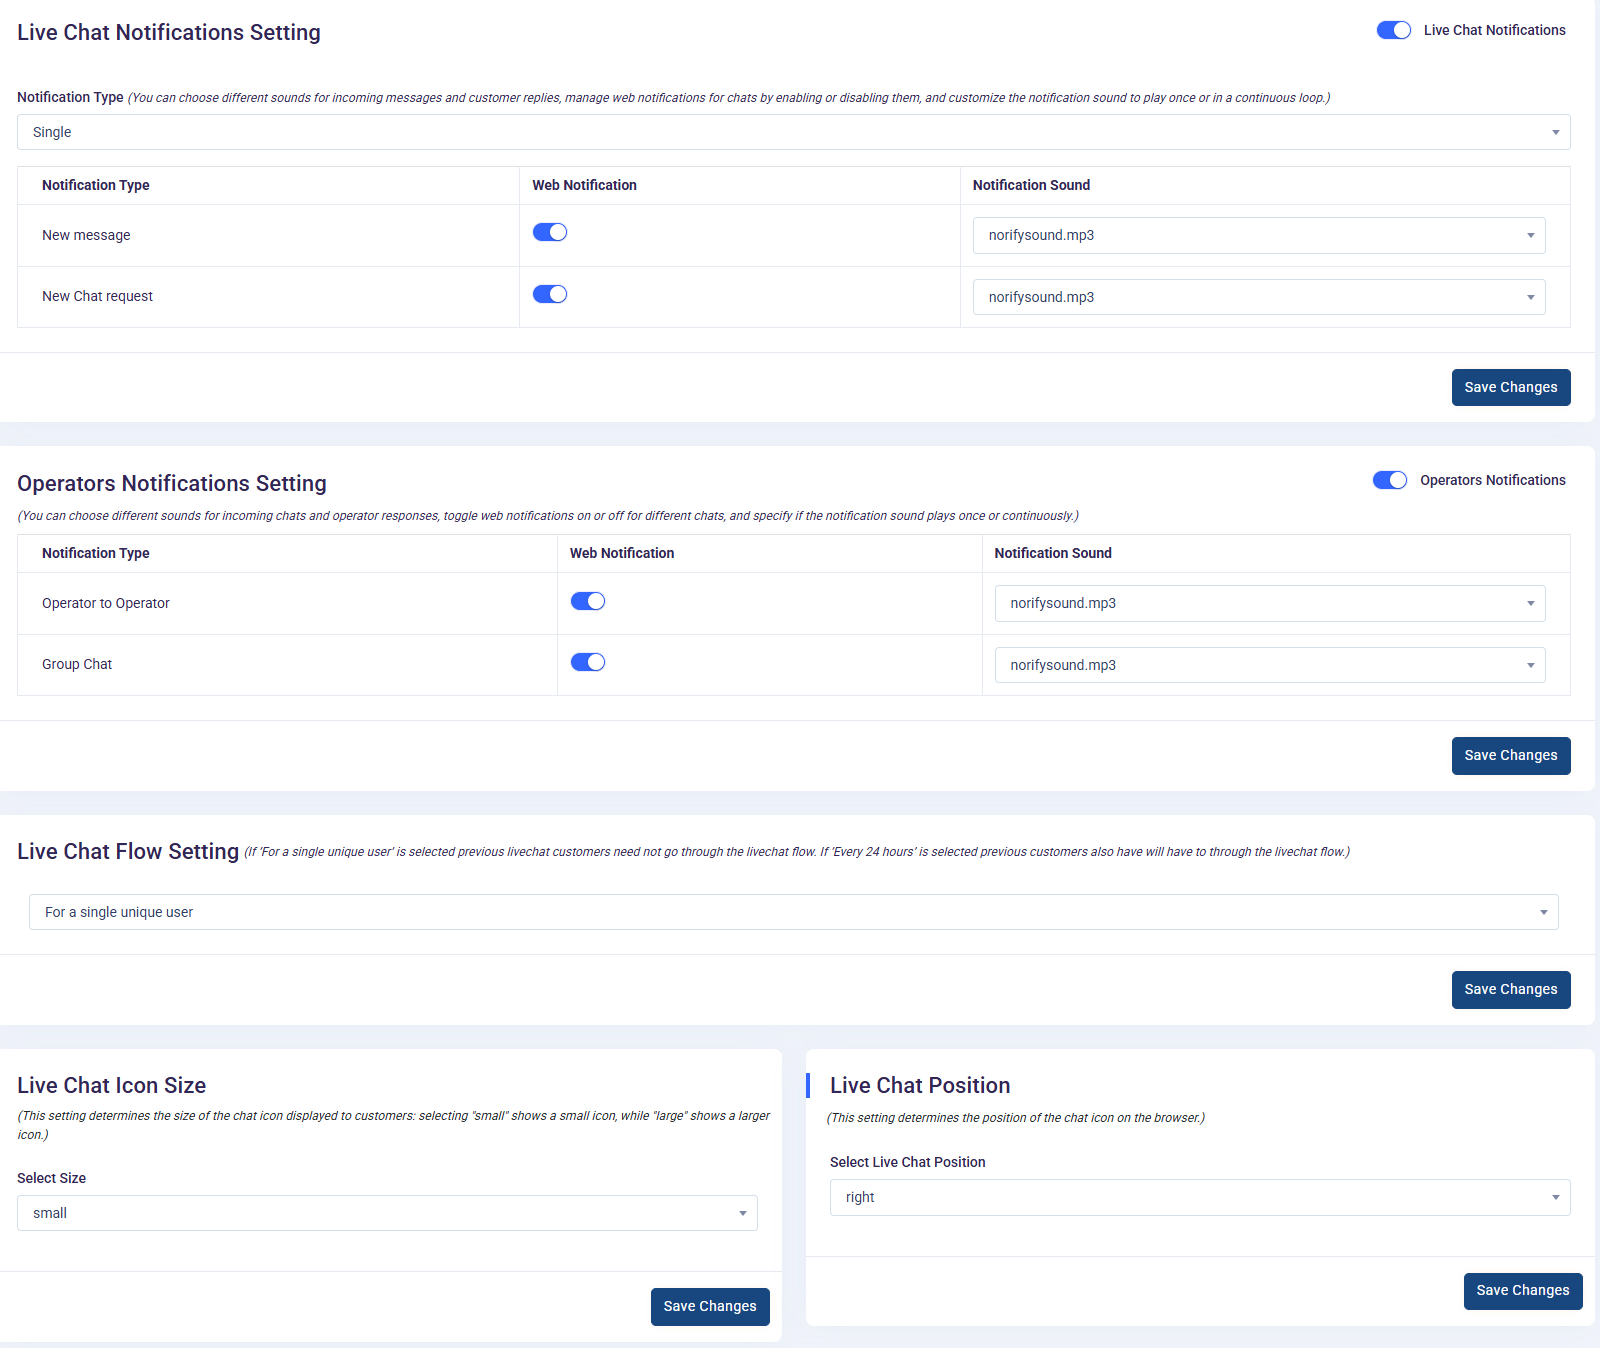This screenshot has width=1600, height=1348.
Task: Turn off New Chat request web notification
Action: (x=549, y=294)
